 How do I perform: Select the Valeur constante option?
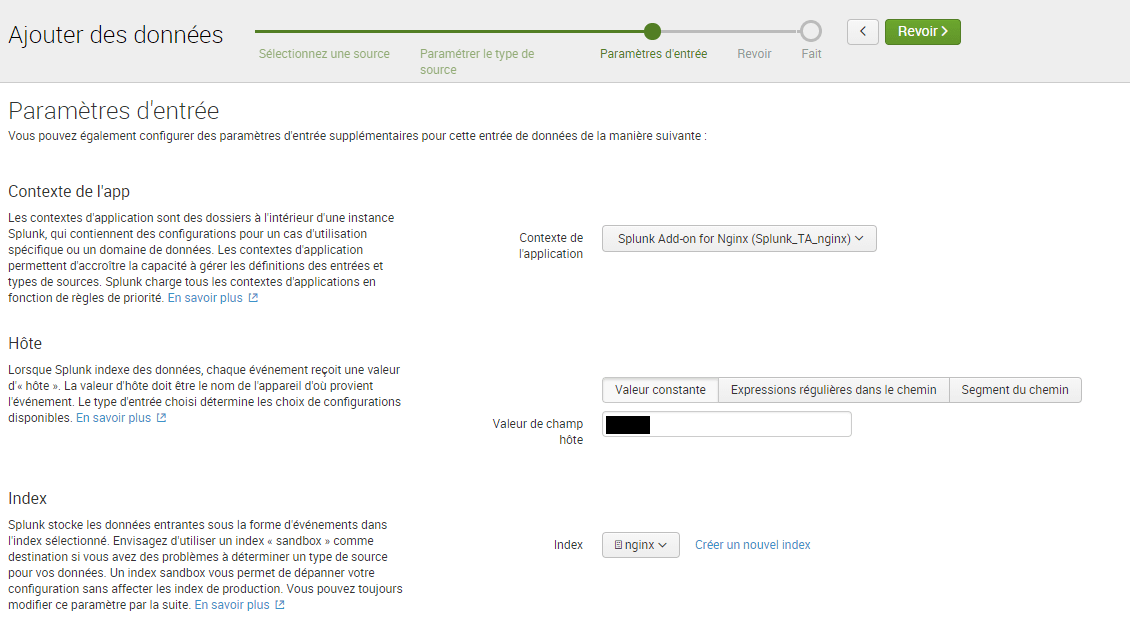(660, 390)
